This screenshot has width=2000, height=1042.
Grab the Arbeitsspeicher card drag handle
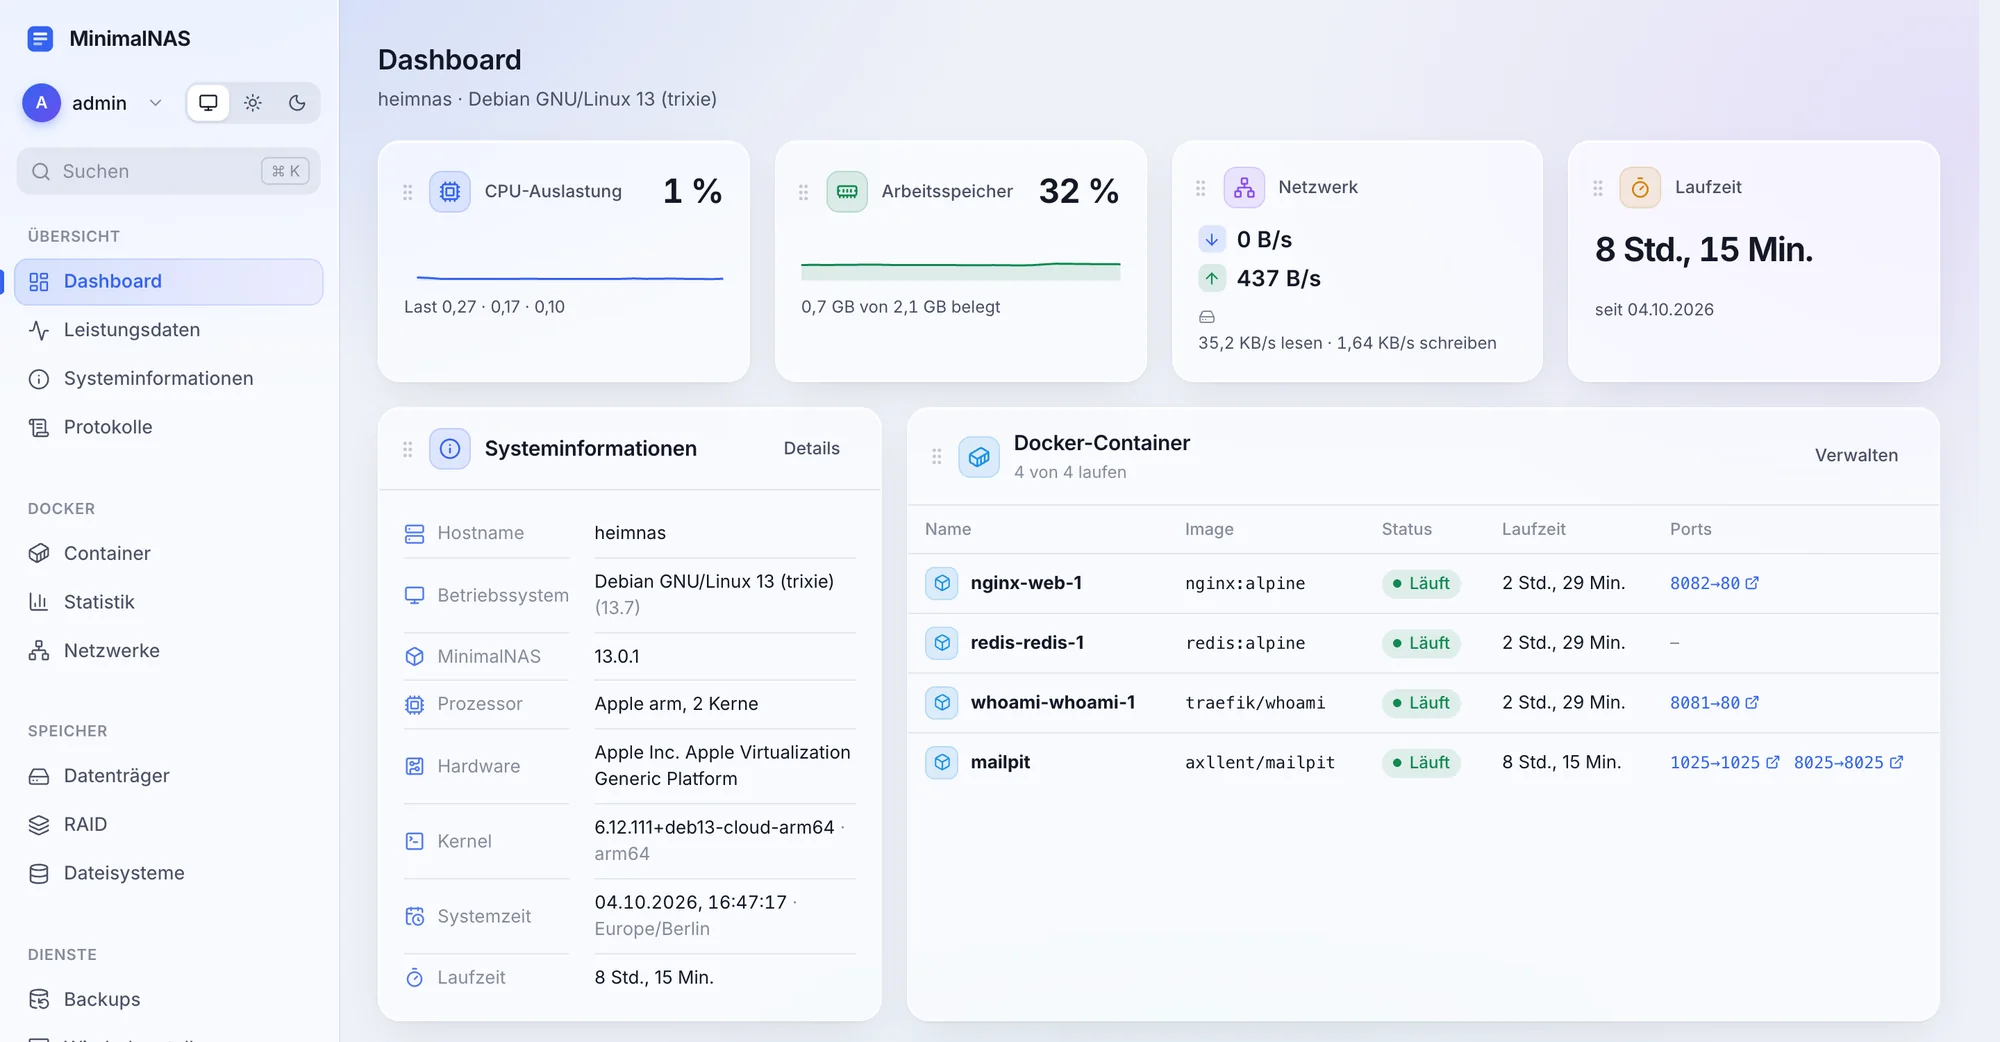[804, 192]
